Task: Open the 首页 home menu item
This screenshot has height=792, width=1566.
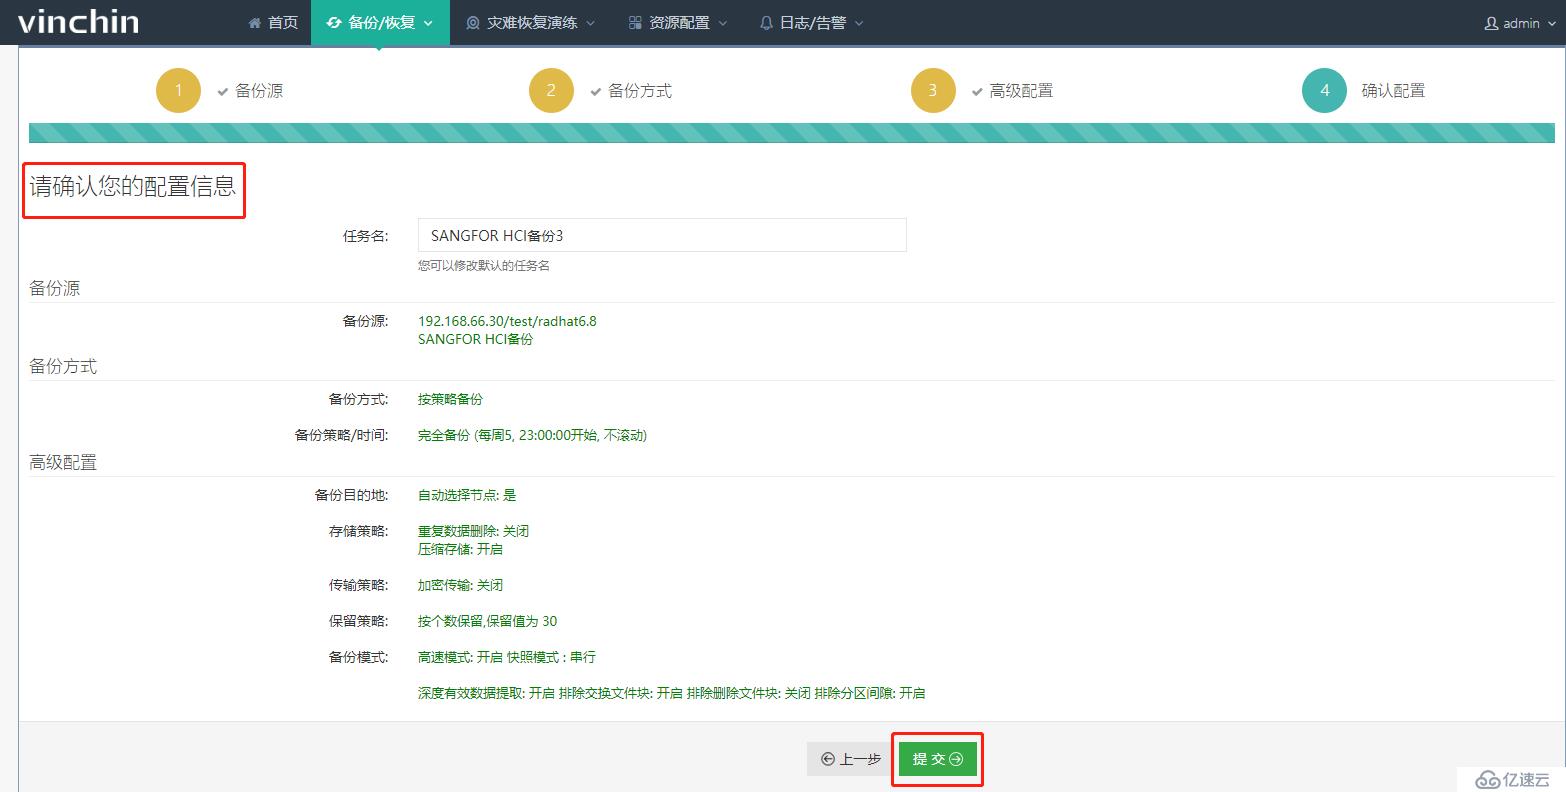Action: 273,22
